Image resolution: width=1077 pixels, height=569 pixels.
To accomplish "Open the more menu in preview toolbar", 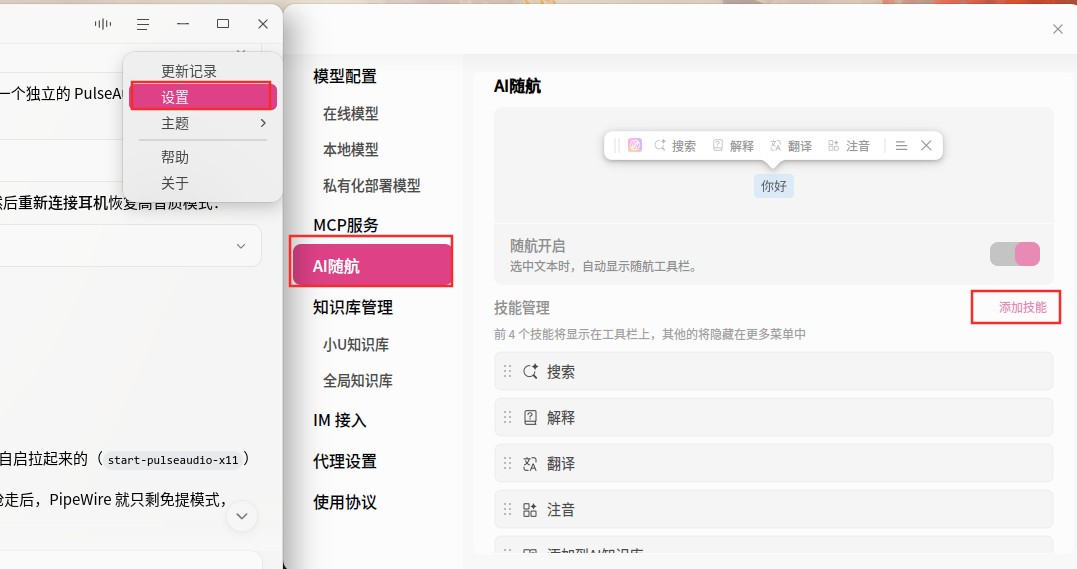I will coord(901,146).
